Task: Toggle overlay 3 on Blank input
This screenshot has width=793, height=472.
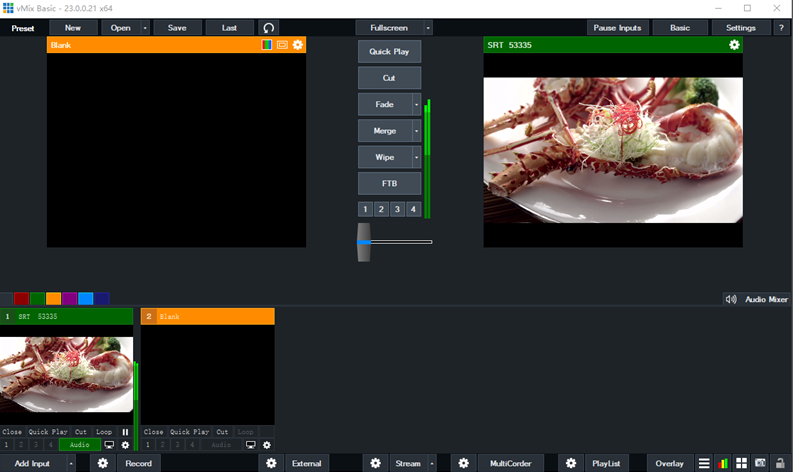Action: click(x=177, y=445)
